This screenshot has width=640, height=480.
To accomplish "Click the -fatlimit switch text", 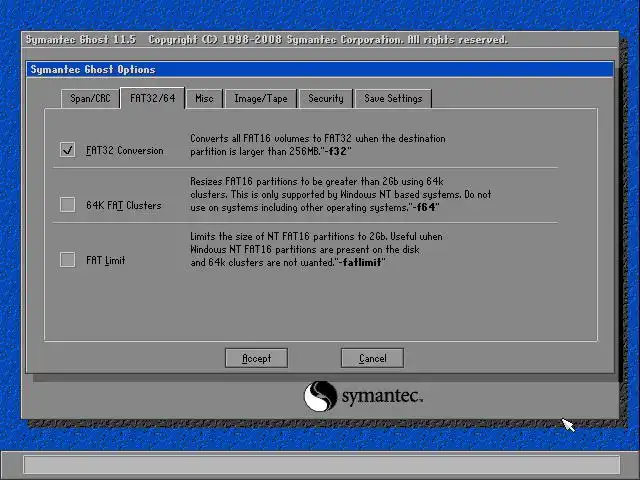I will click(360, 262).
